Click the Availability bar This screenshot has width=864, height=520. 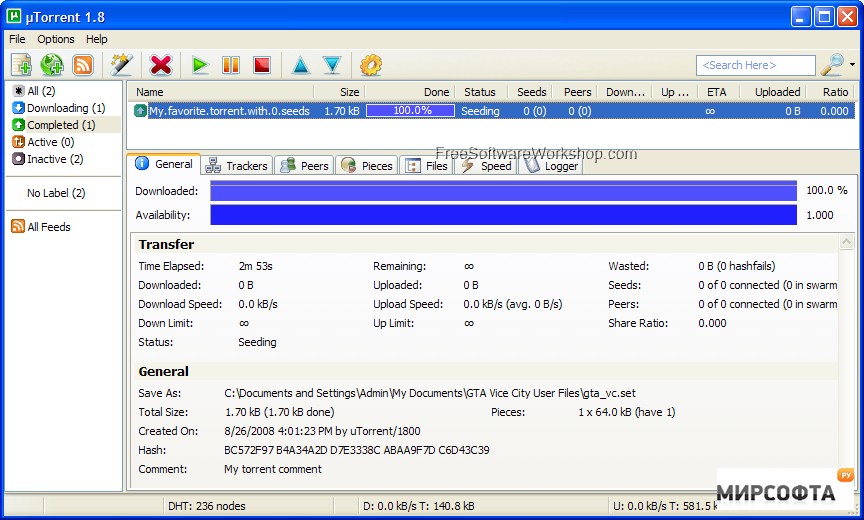(x=504, y=215)
